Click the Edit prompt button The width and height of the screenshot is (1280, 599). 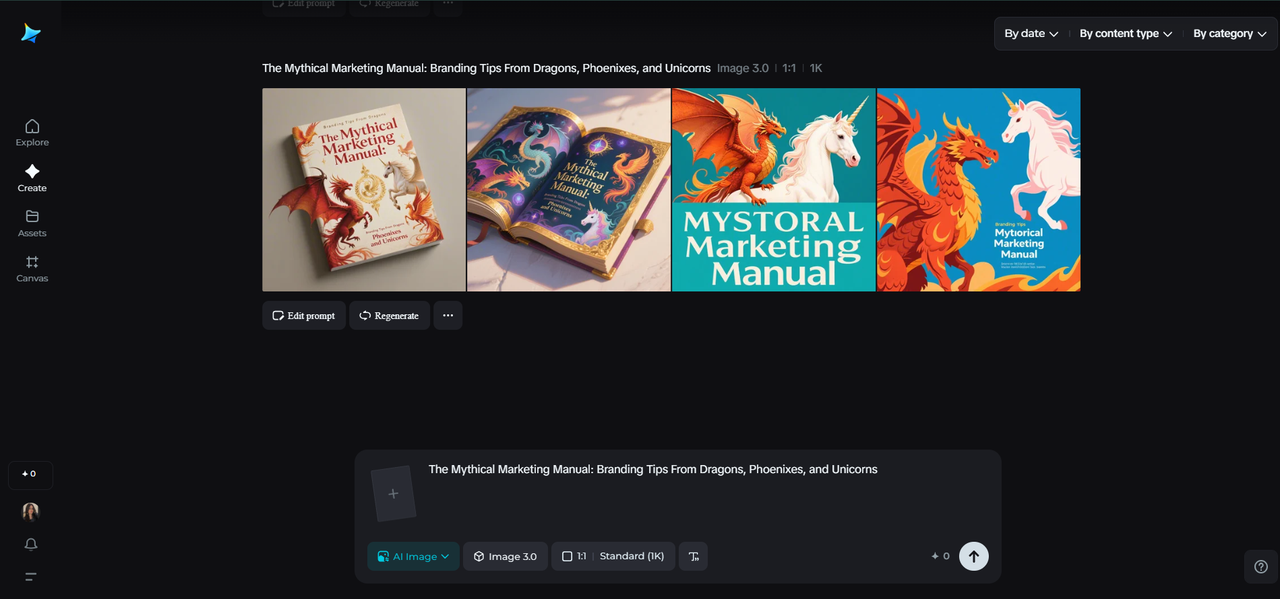point(303,315)
